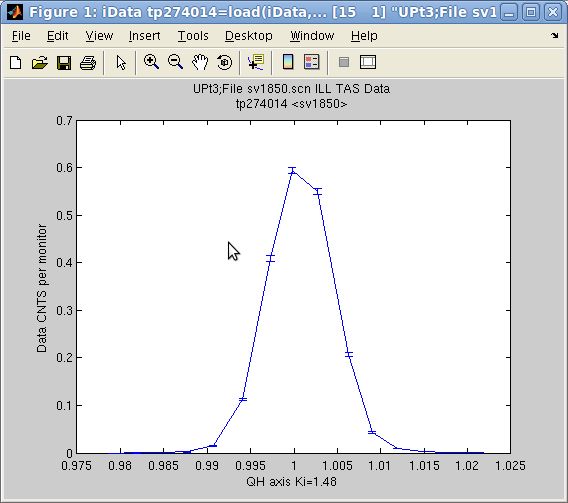
Task: Select the Pan hand tool
Action: click(x=200, y=62)
